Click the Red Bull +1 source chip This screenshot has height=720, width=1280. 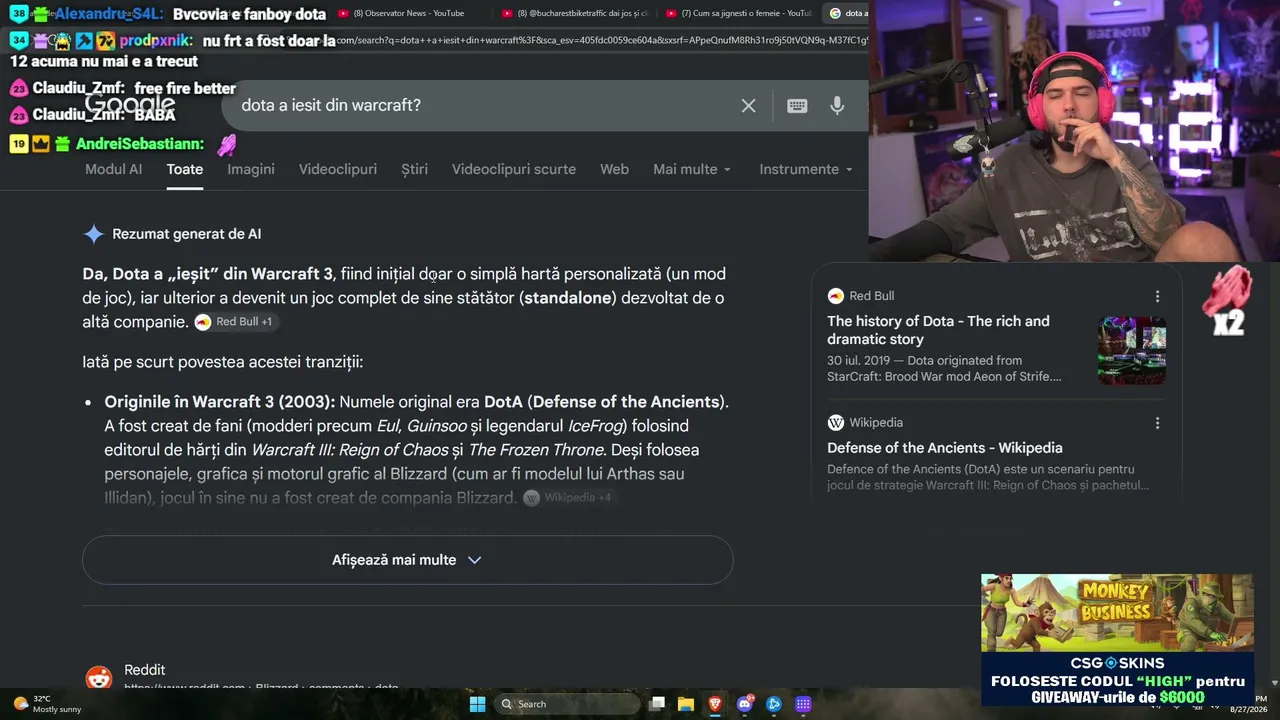coord(234,322)
